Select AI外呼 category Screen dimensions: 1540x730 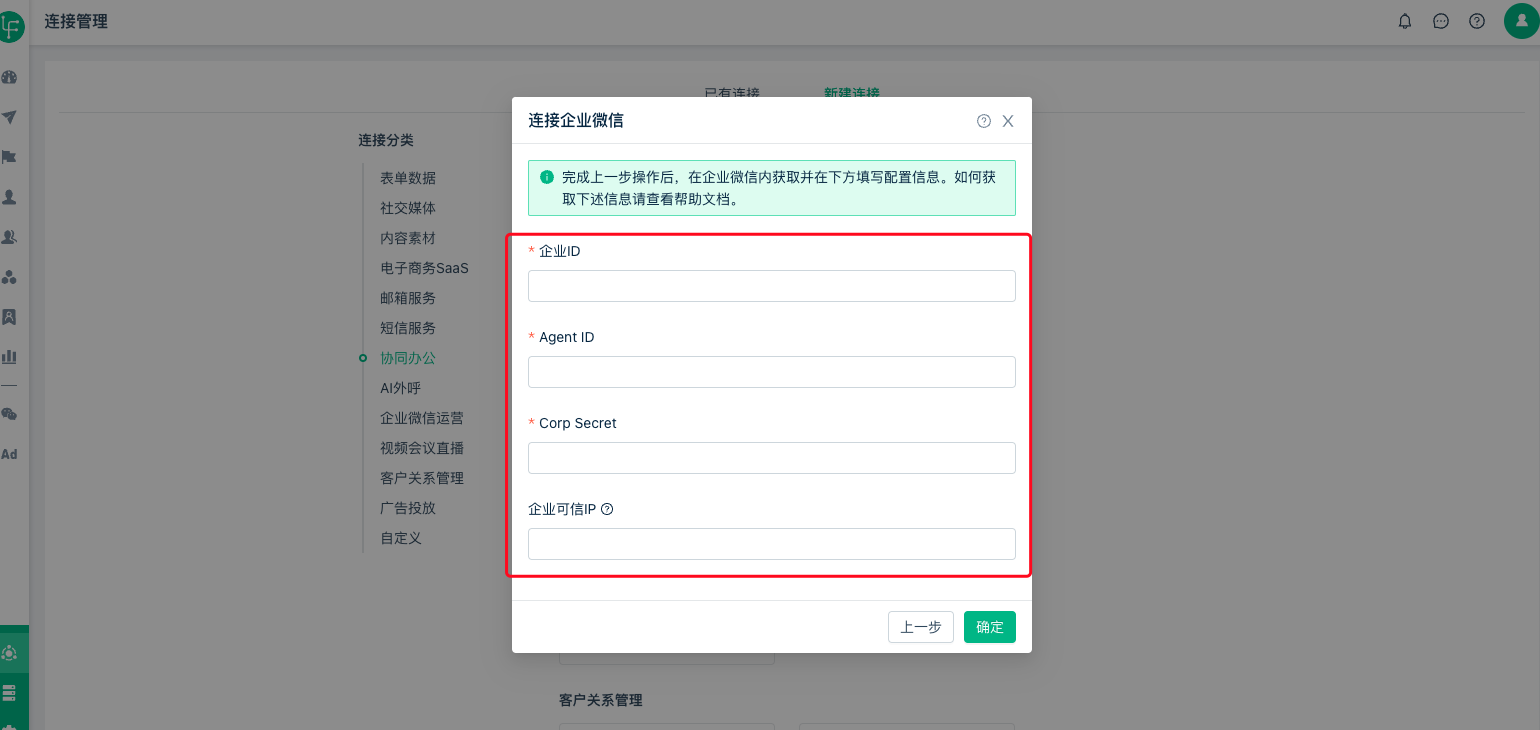pos(400,388)
